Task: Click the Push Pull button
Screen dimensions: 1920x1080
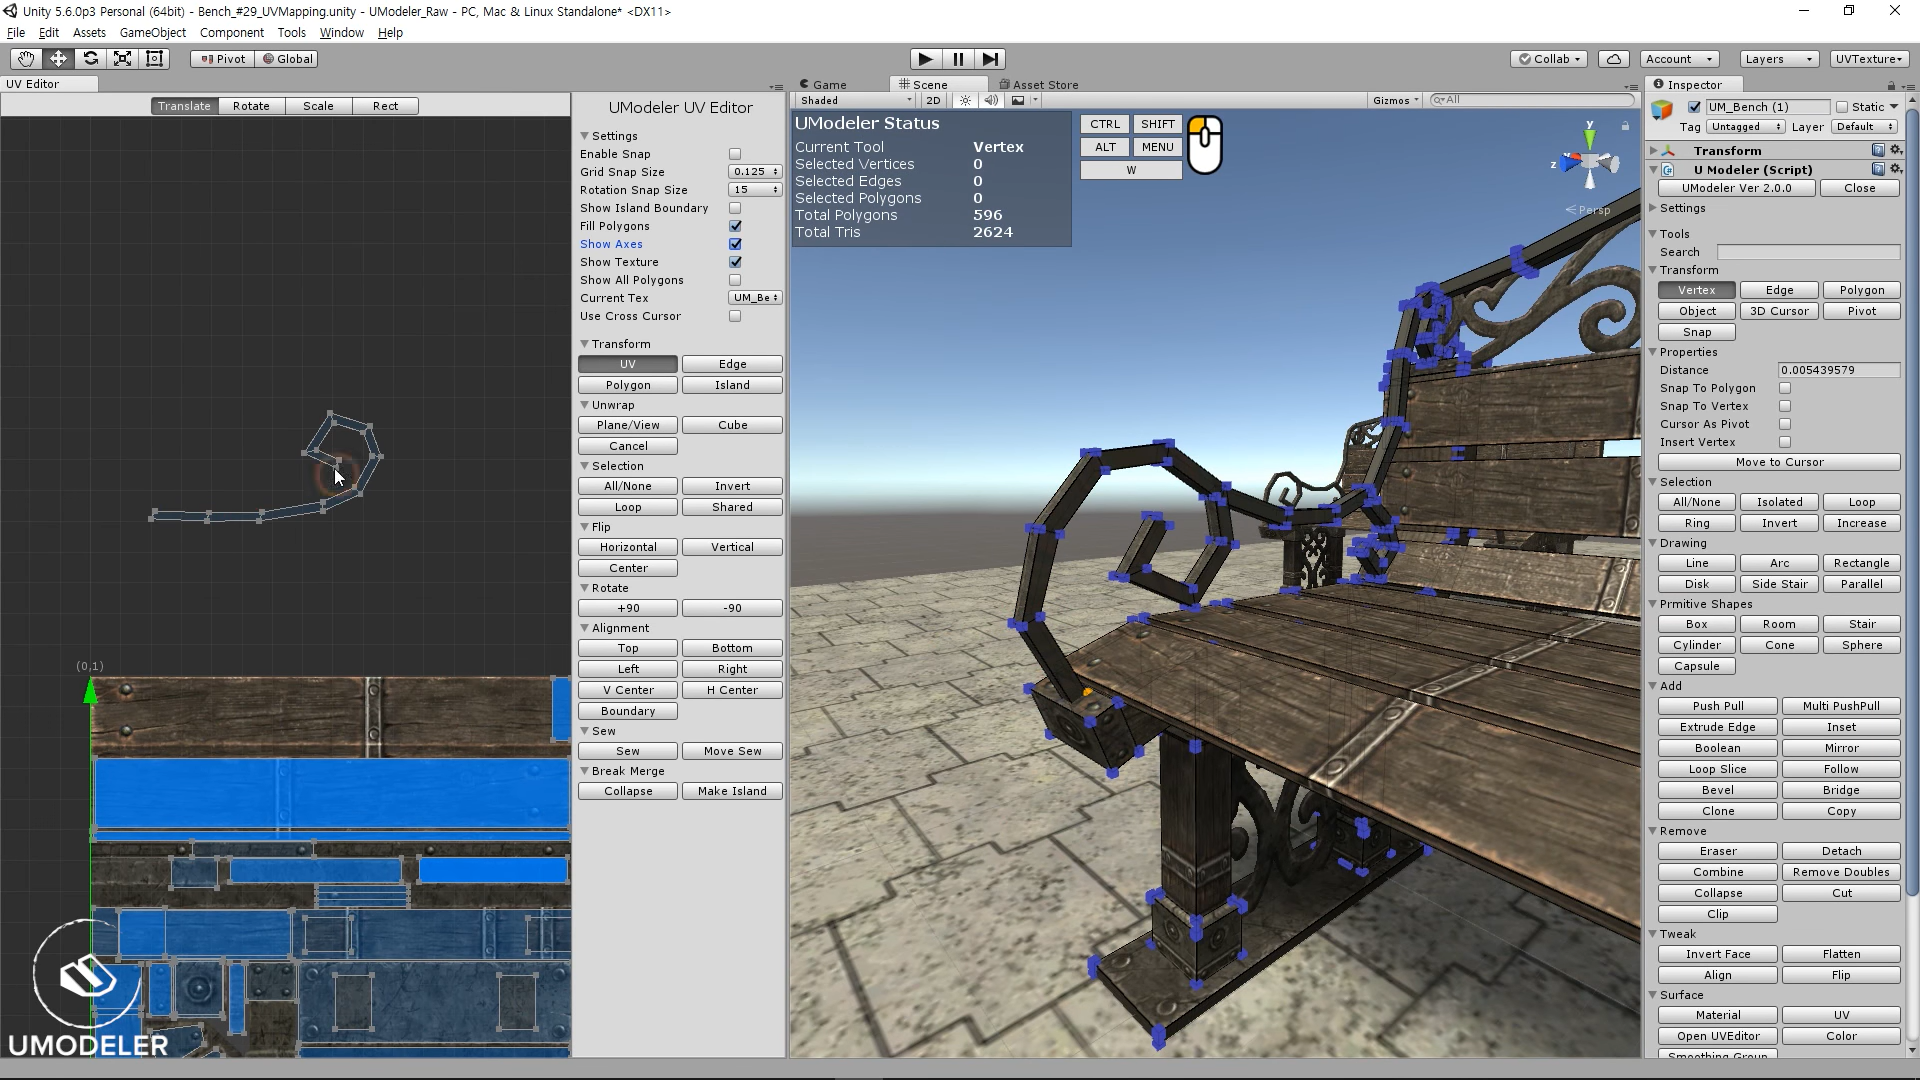Action: (1718, 706)
